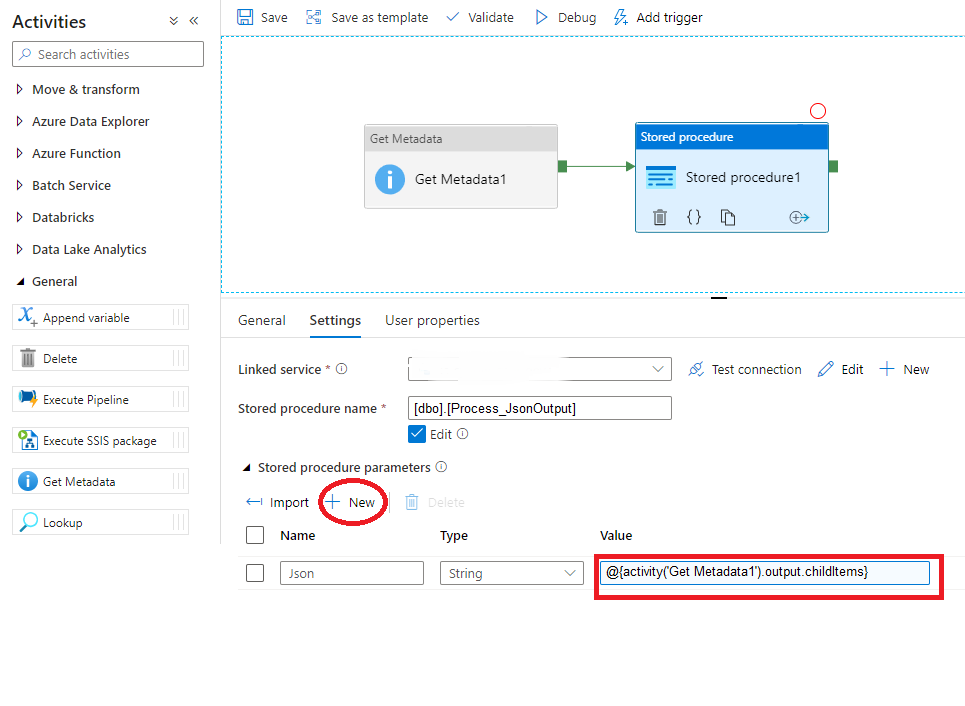Click the Test connection plug icon
Viewport: 965px width, 706px height.
pyautogui.click(x=696, y=369)
